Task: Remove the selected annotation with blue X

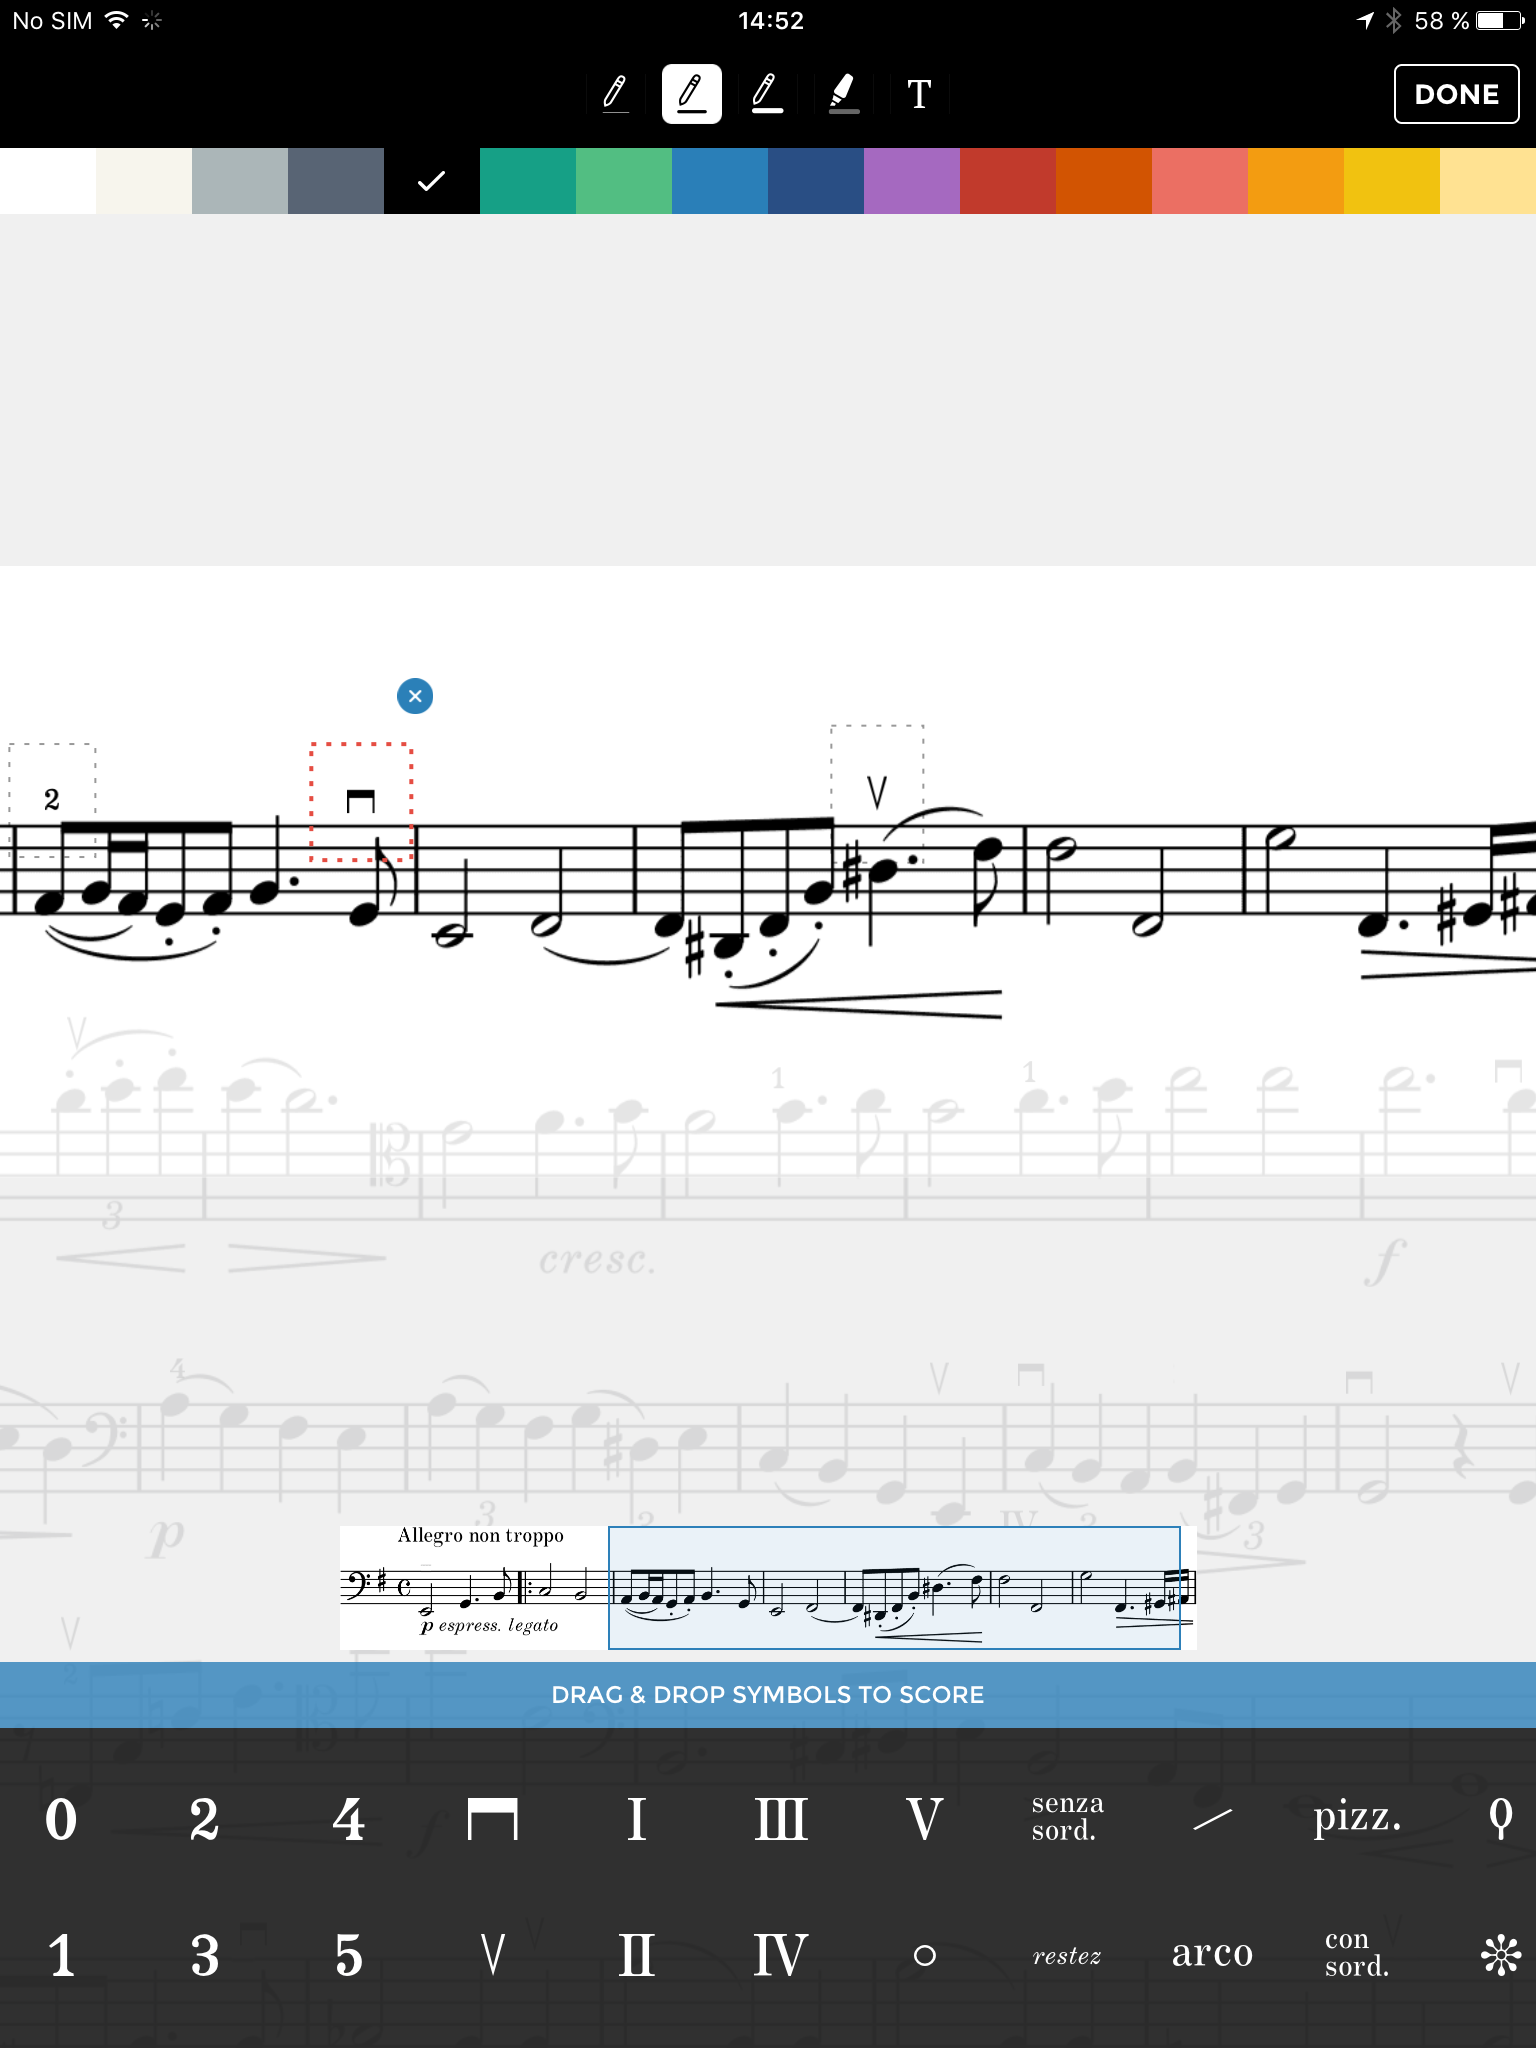Action: (415, 696)
